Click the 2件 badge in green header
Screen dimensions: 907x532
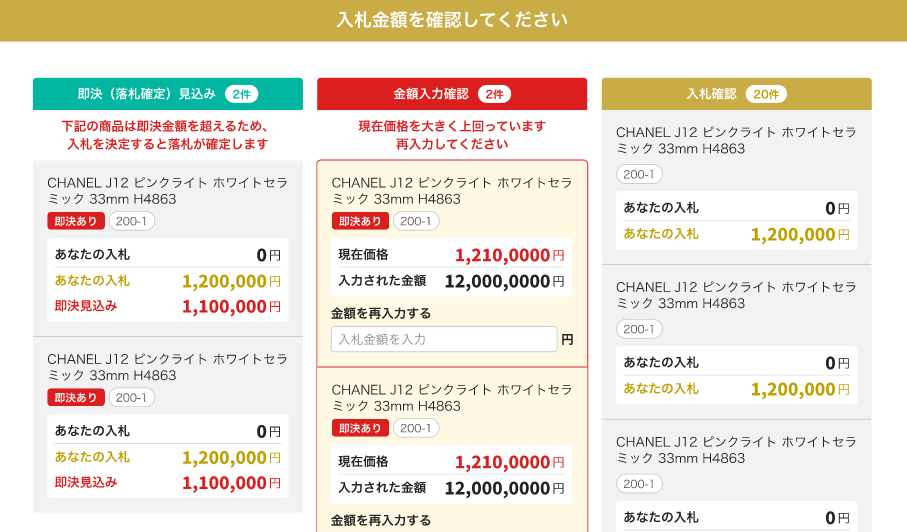[241, 94]
